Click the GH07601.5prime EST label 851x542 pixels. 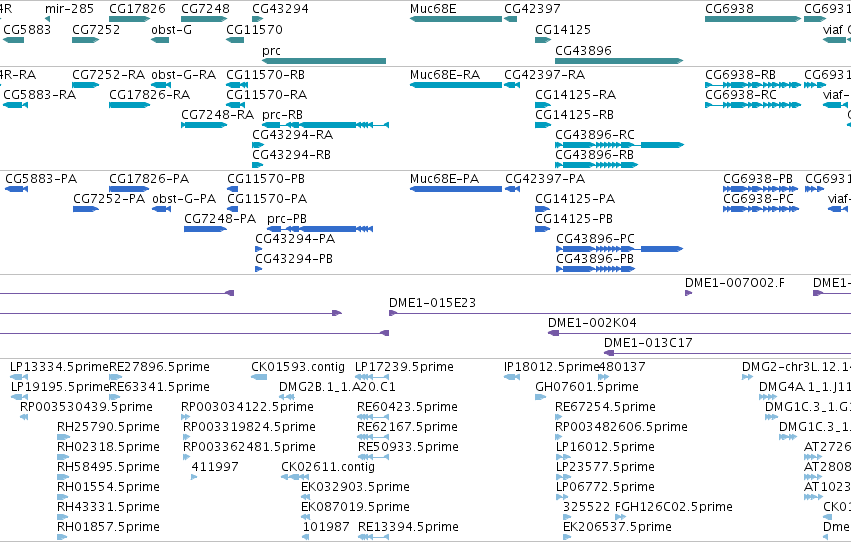(x=587, y=387)
